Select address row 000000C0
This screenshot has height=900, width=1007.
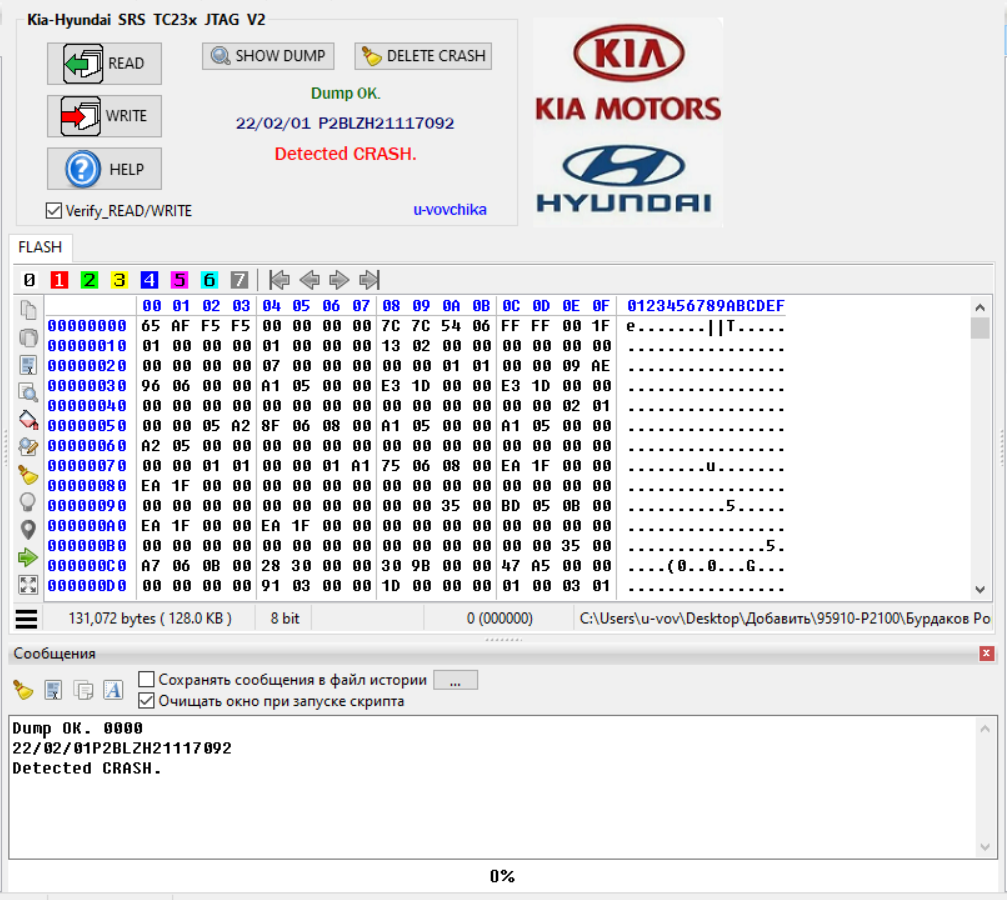click(87, 565)
